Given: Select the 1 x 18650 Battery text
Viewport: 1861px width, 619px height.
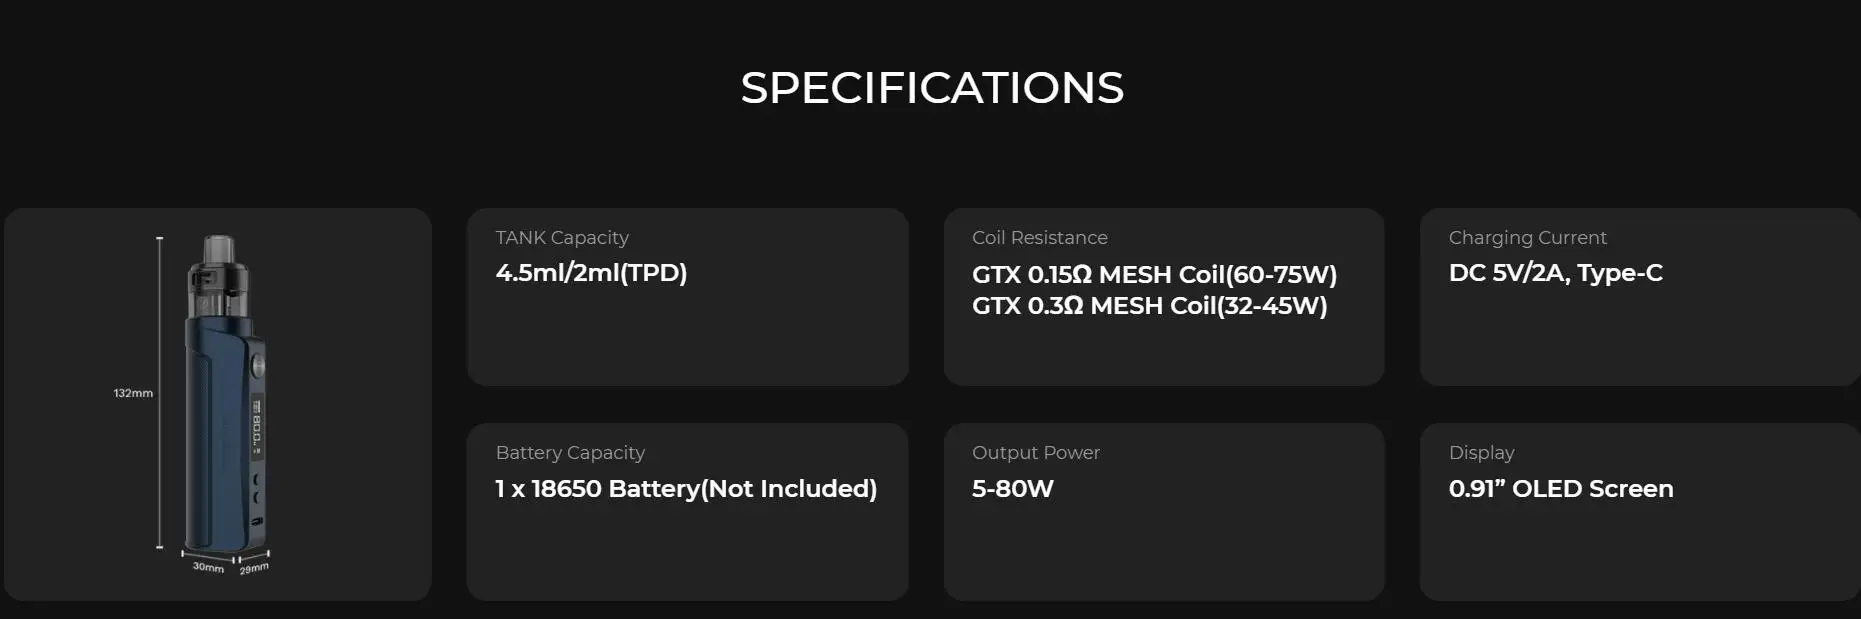Looking at the screenshot, I should pyautogui.click(x=686, y=489).
